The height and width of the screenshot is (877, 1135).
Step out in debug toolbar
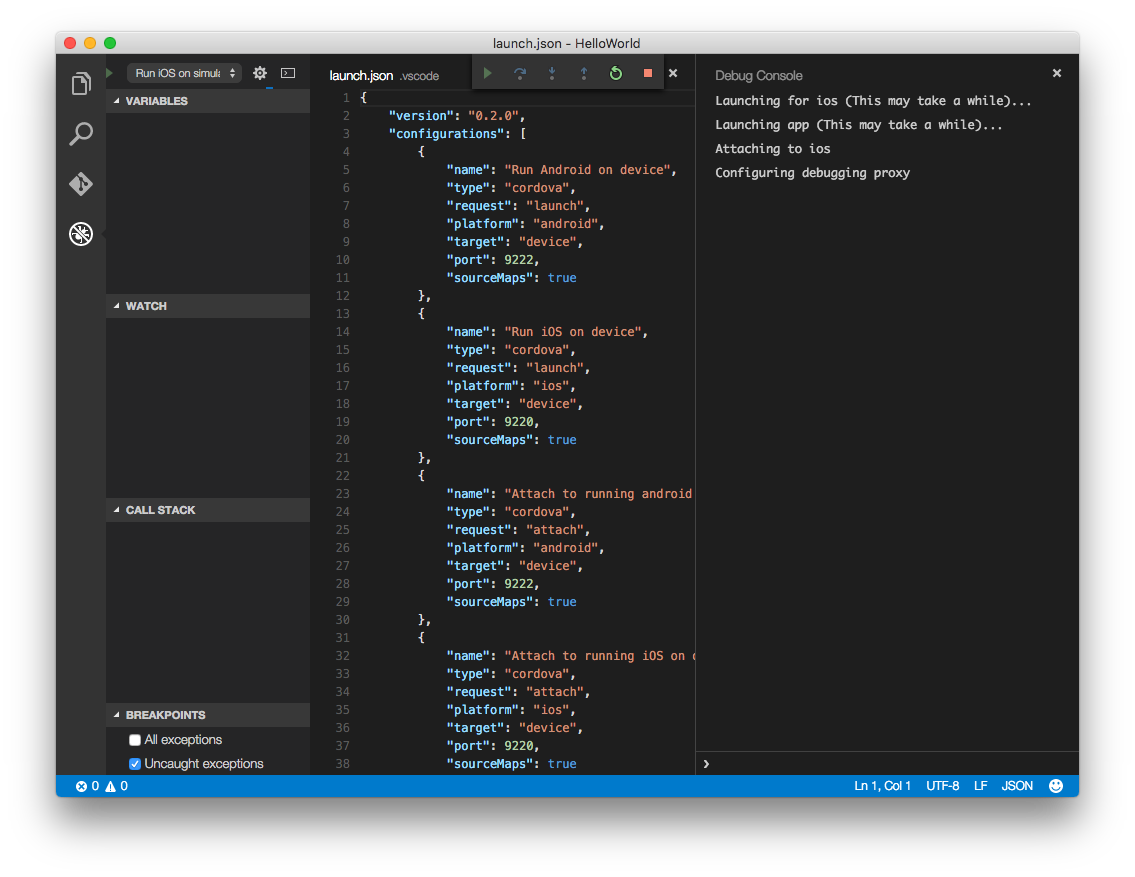coord(583,73)
